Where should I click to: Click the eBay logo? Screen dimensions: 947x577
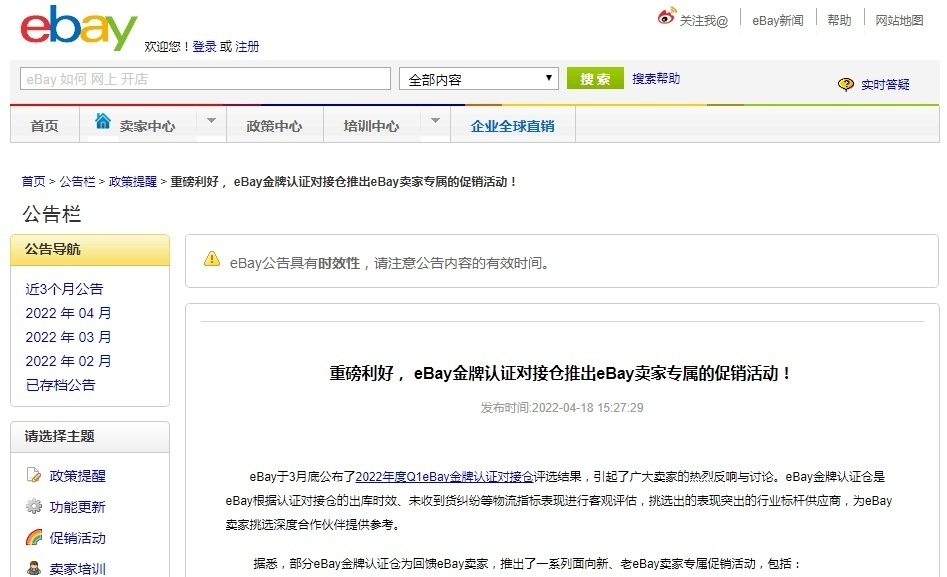tap(79, 28)
